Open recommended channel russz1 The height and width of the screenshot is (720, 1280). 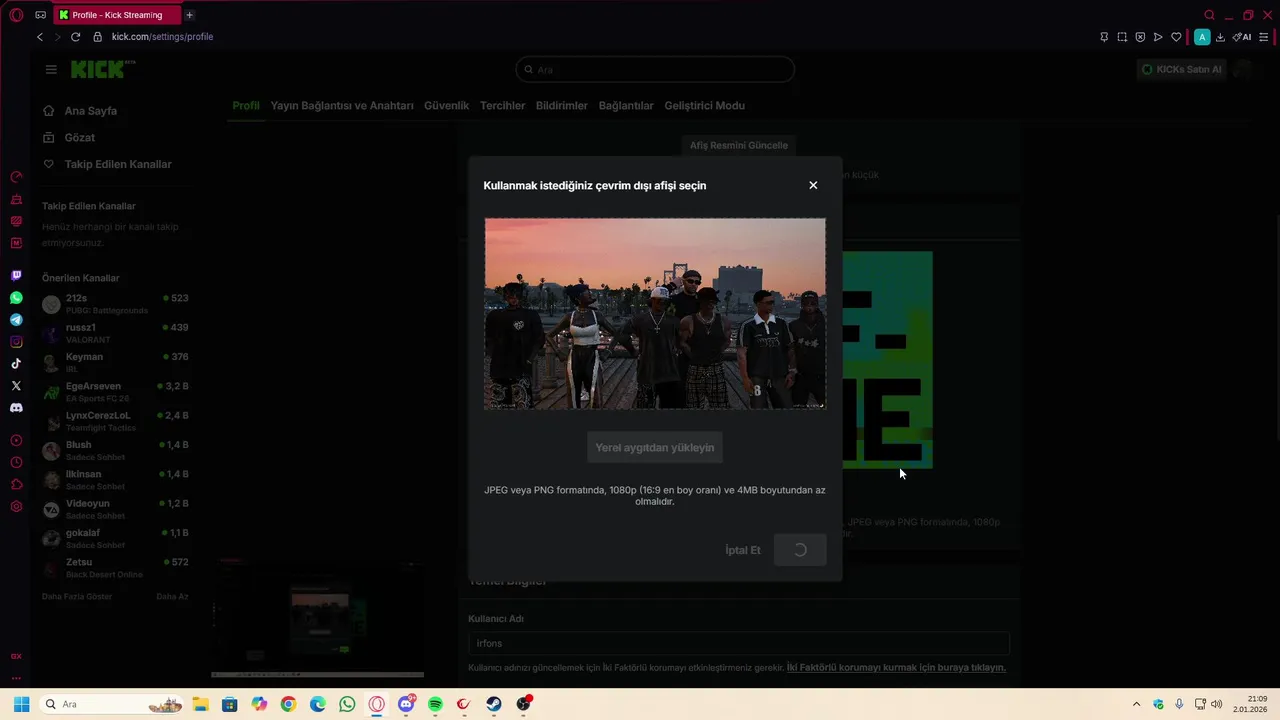tap(115, 333)
